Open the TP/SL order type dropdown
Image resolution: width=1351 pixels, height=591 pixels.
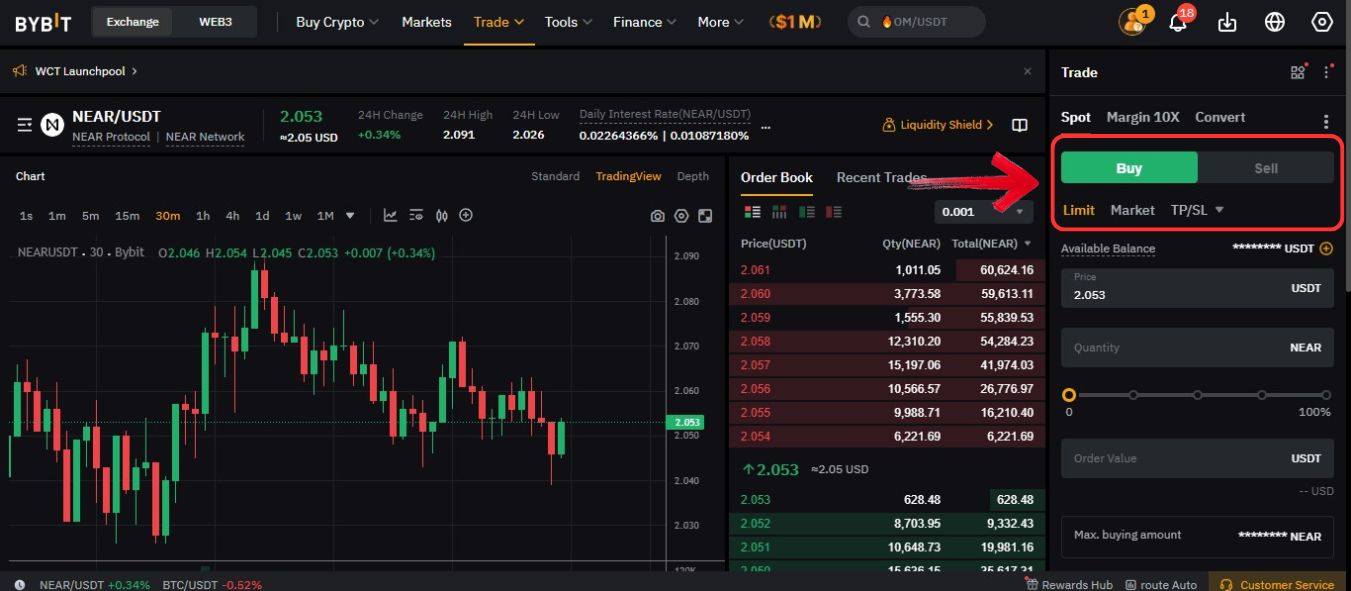1197,210
